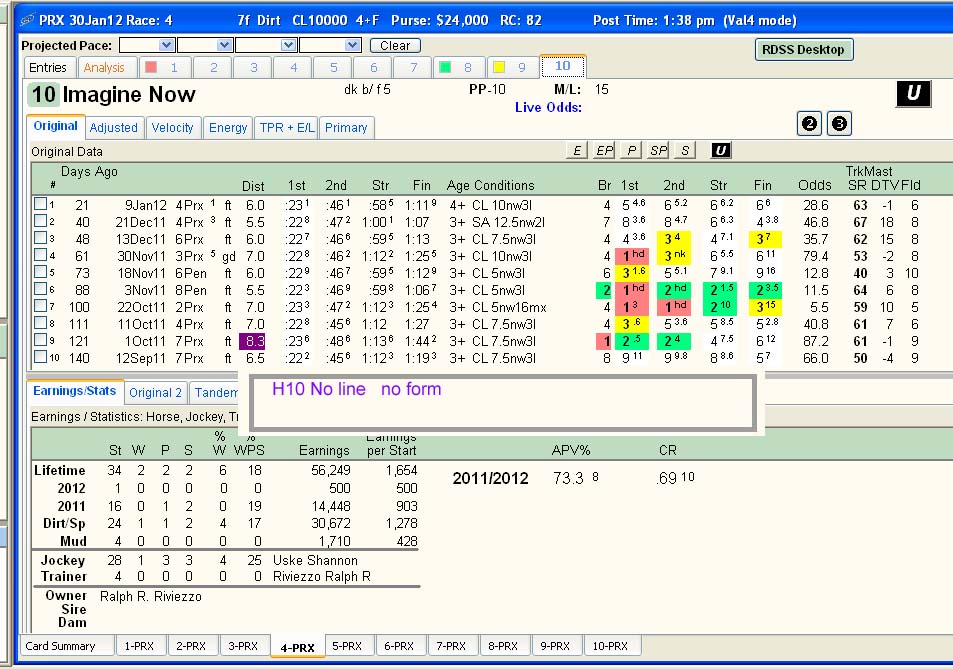Click the SP running style button

click(658, 150)
